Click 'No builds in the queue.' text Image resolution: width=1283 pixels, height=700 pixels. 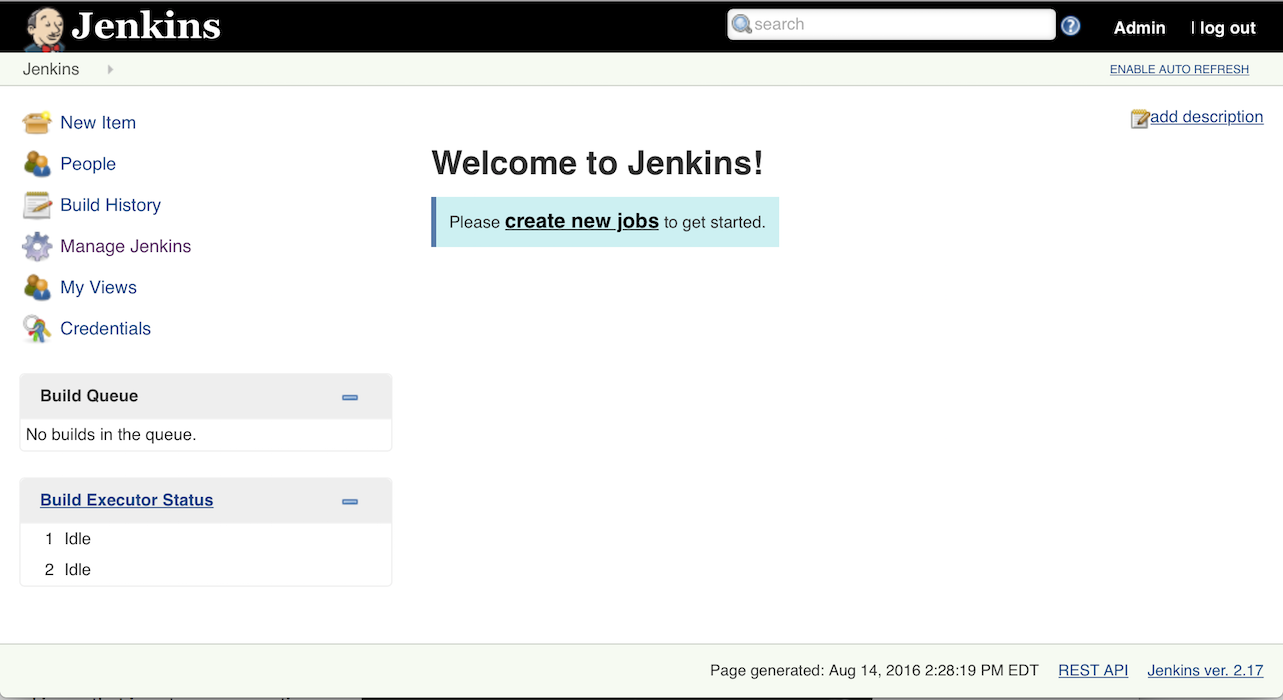111,434
